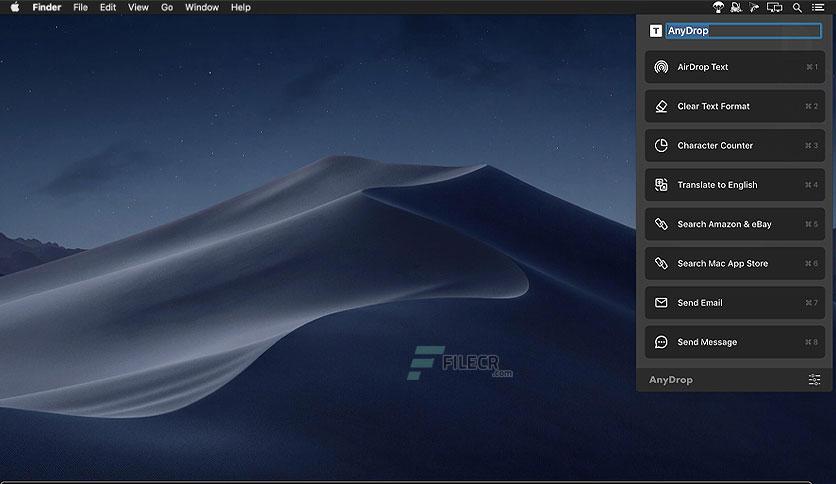Run the Search Amazon & eBay action
Image resolution: width=836 pixels, height=484 pixels.
click(735, 224)
